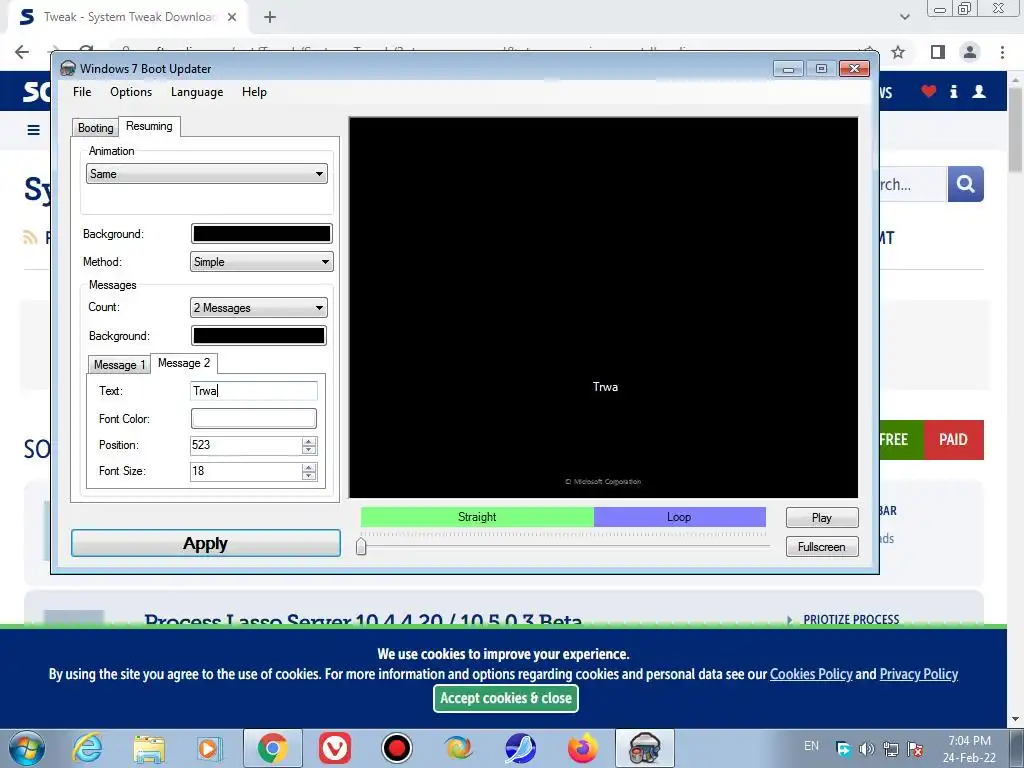Click the animation frame slider thumb
Screen dimensions: 1024x768
click(x=361, y=546)
